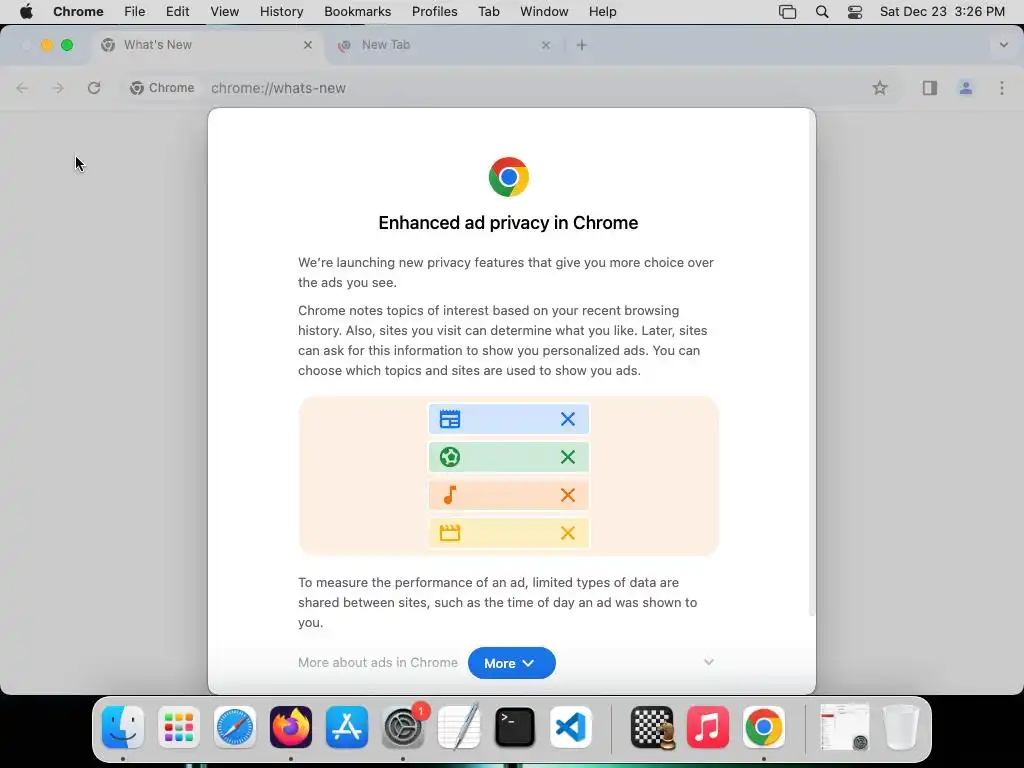Screen dimensions: 1024x768
Task: Click the Chrome site info chip in the address bar
Action: pos(162,88)
